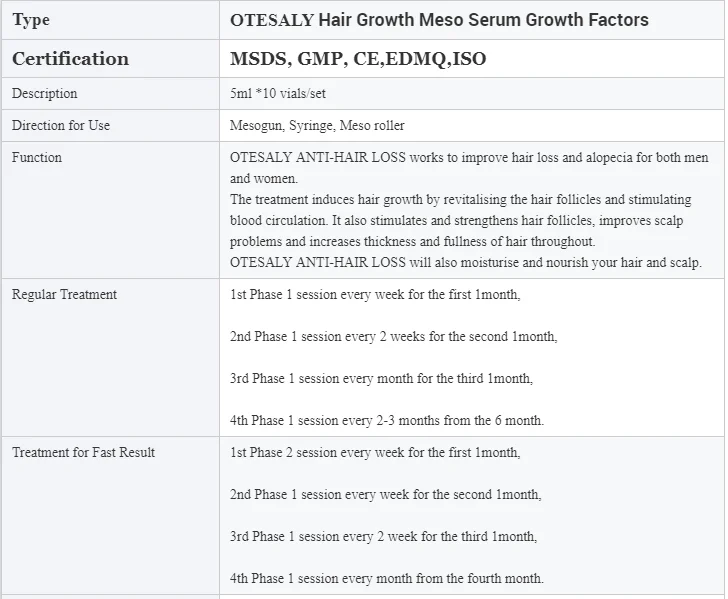
Task: Select the "Direction for Use" label
Action: (61, 126)
